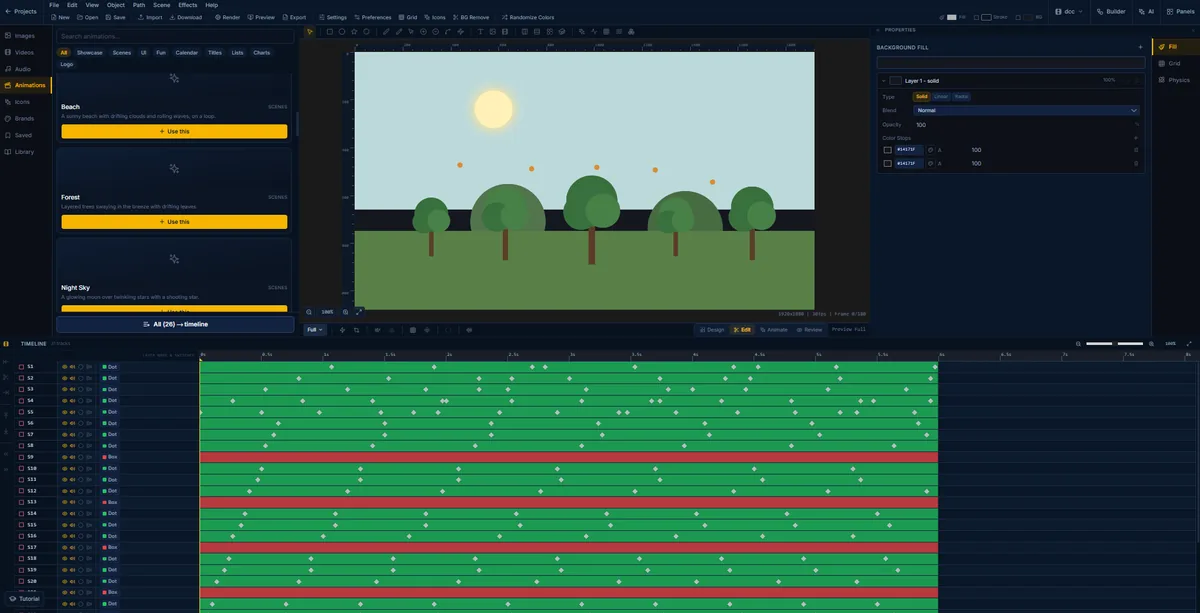Use the Beach animation
The height and width of the screenshot is (613, 1200).
(174, 131)
